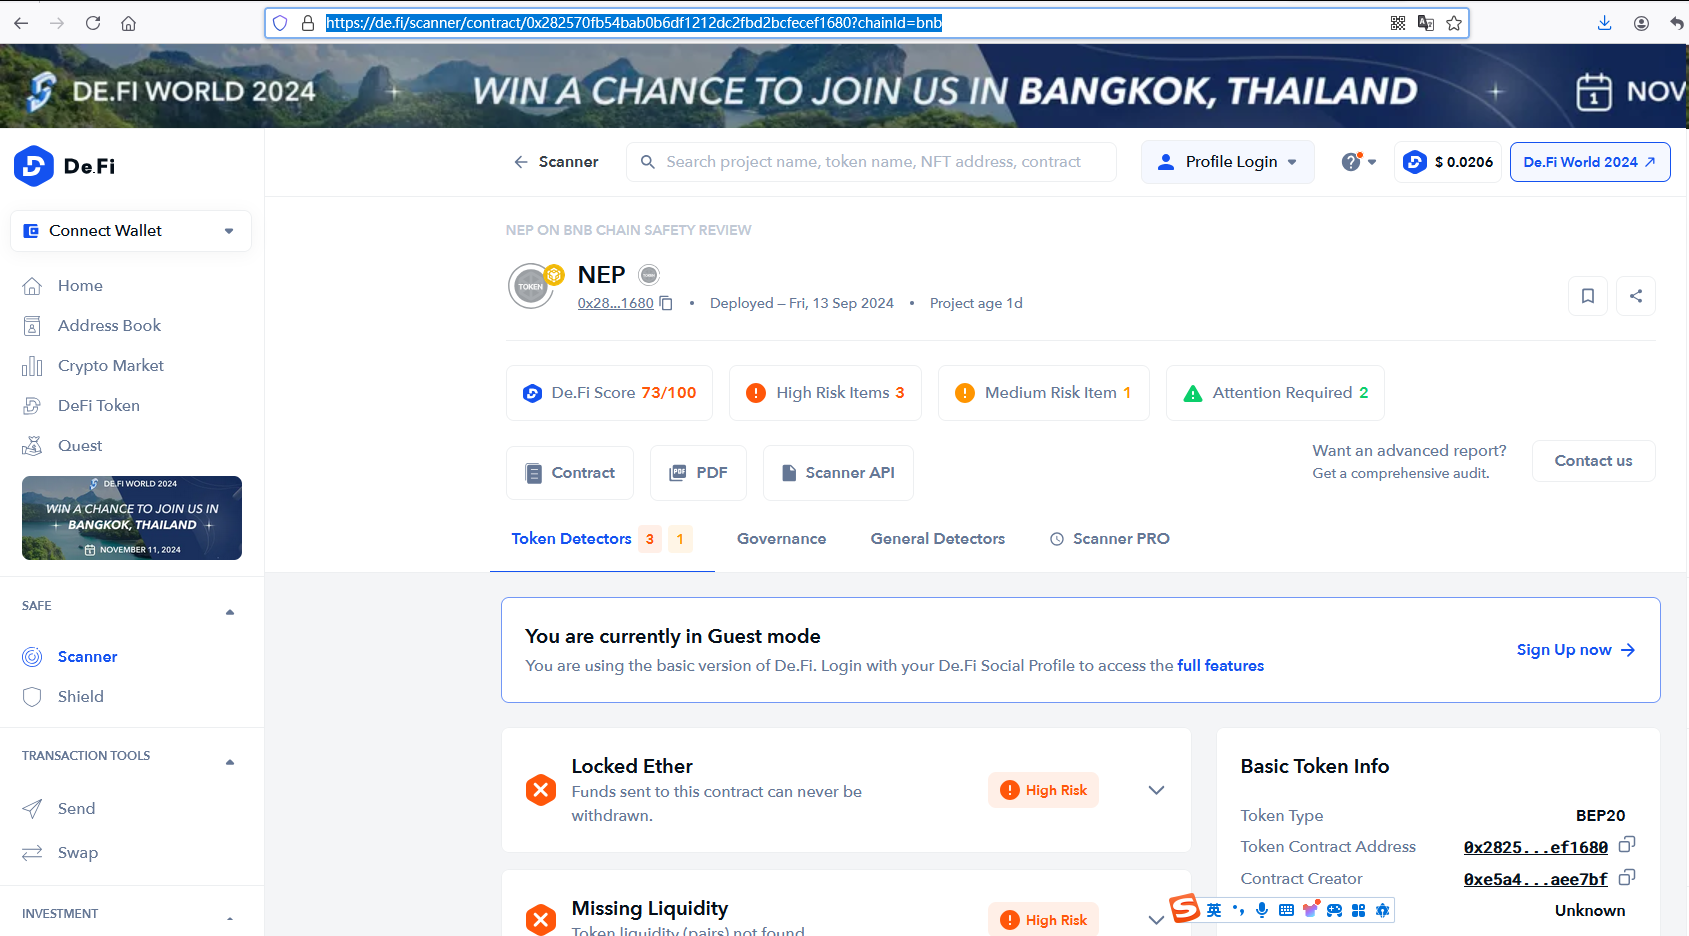Open the Profile Login dropdown
This screenshot has height=936, width=1689.
(x=1227, y=162)
